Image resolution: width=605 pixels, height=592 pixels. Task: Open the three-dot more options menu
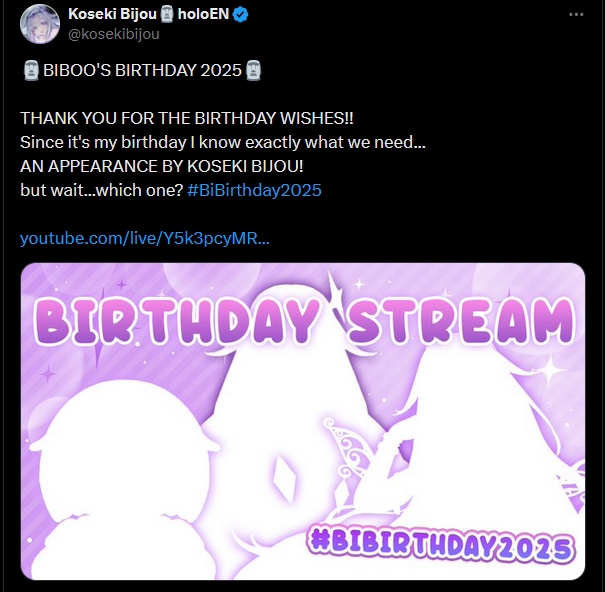point(576,14)
